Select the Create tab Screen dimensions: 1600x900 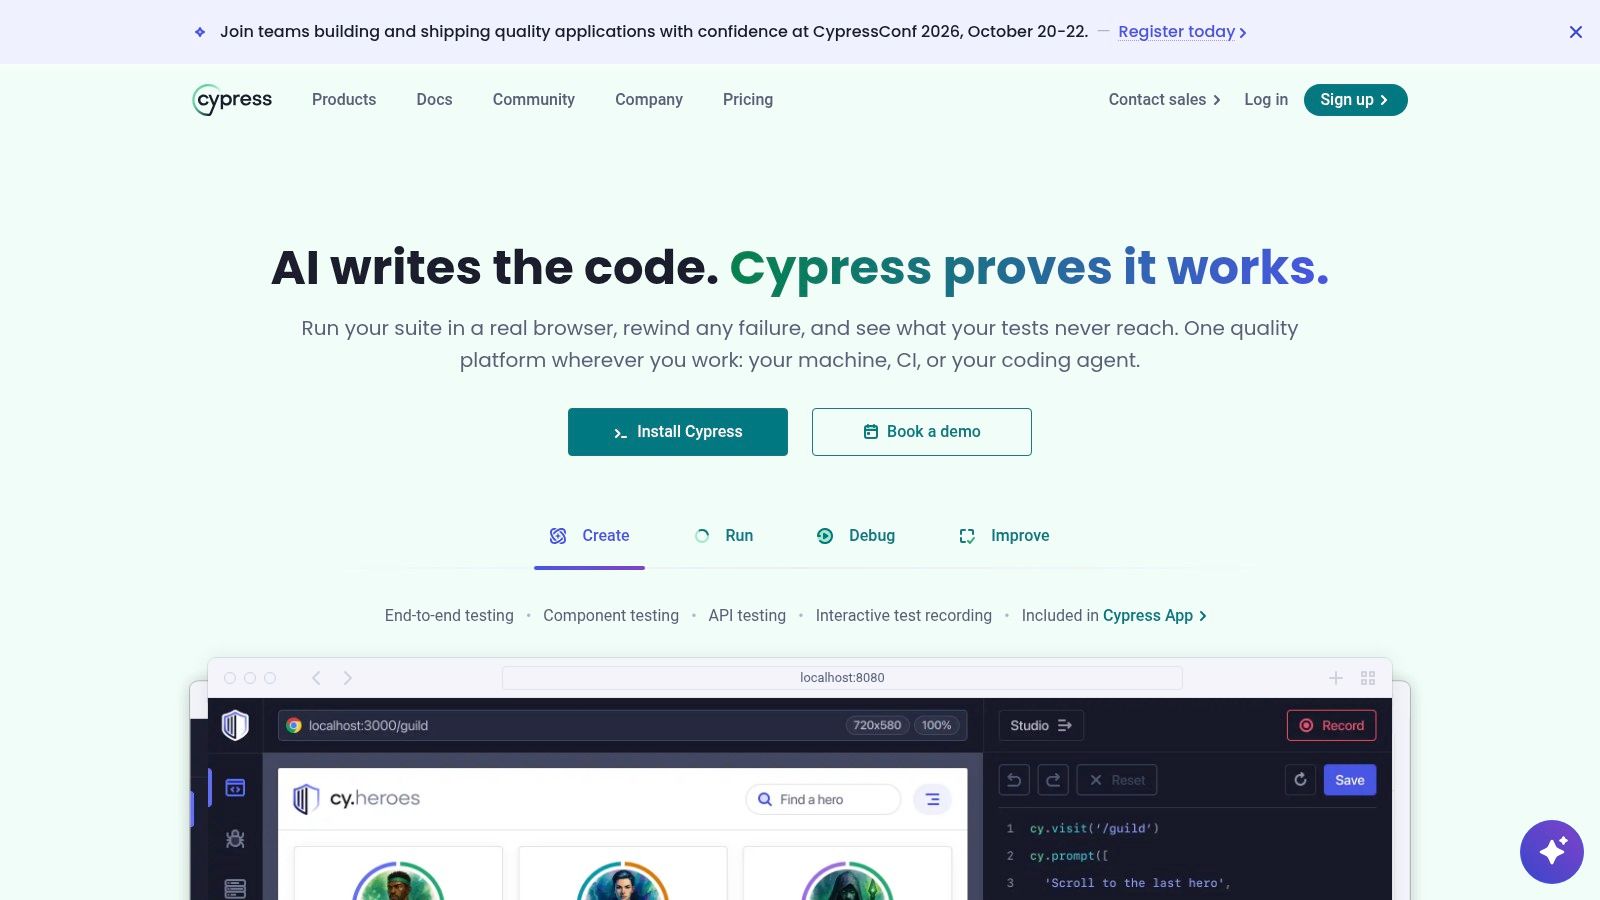(589, 536)
